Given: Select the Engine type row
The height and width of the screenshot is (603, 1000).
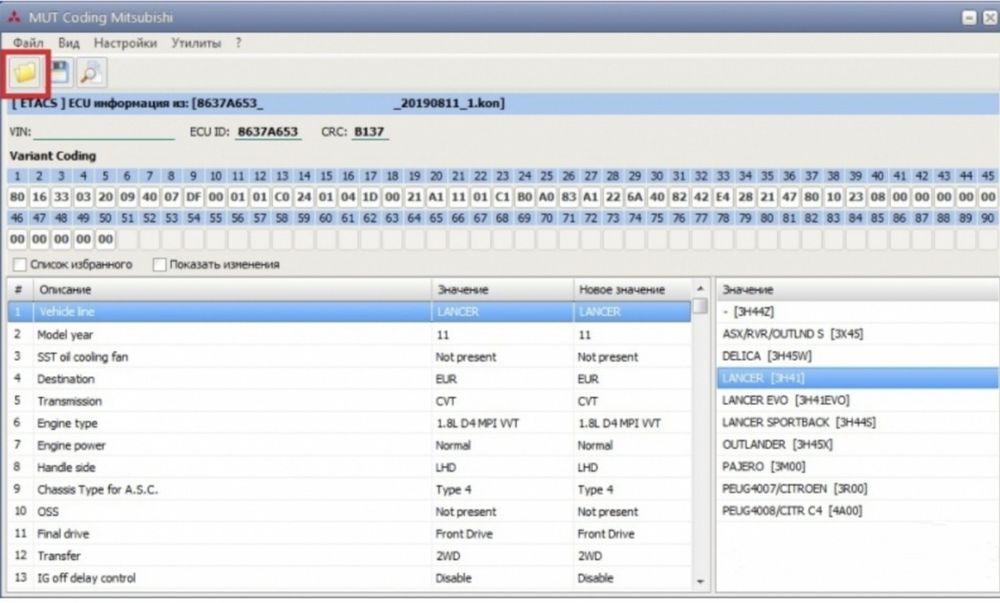Looking at the screenshot, I should (349, 423).
